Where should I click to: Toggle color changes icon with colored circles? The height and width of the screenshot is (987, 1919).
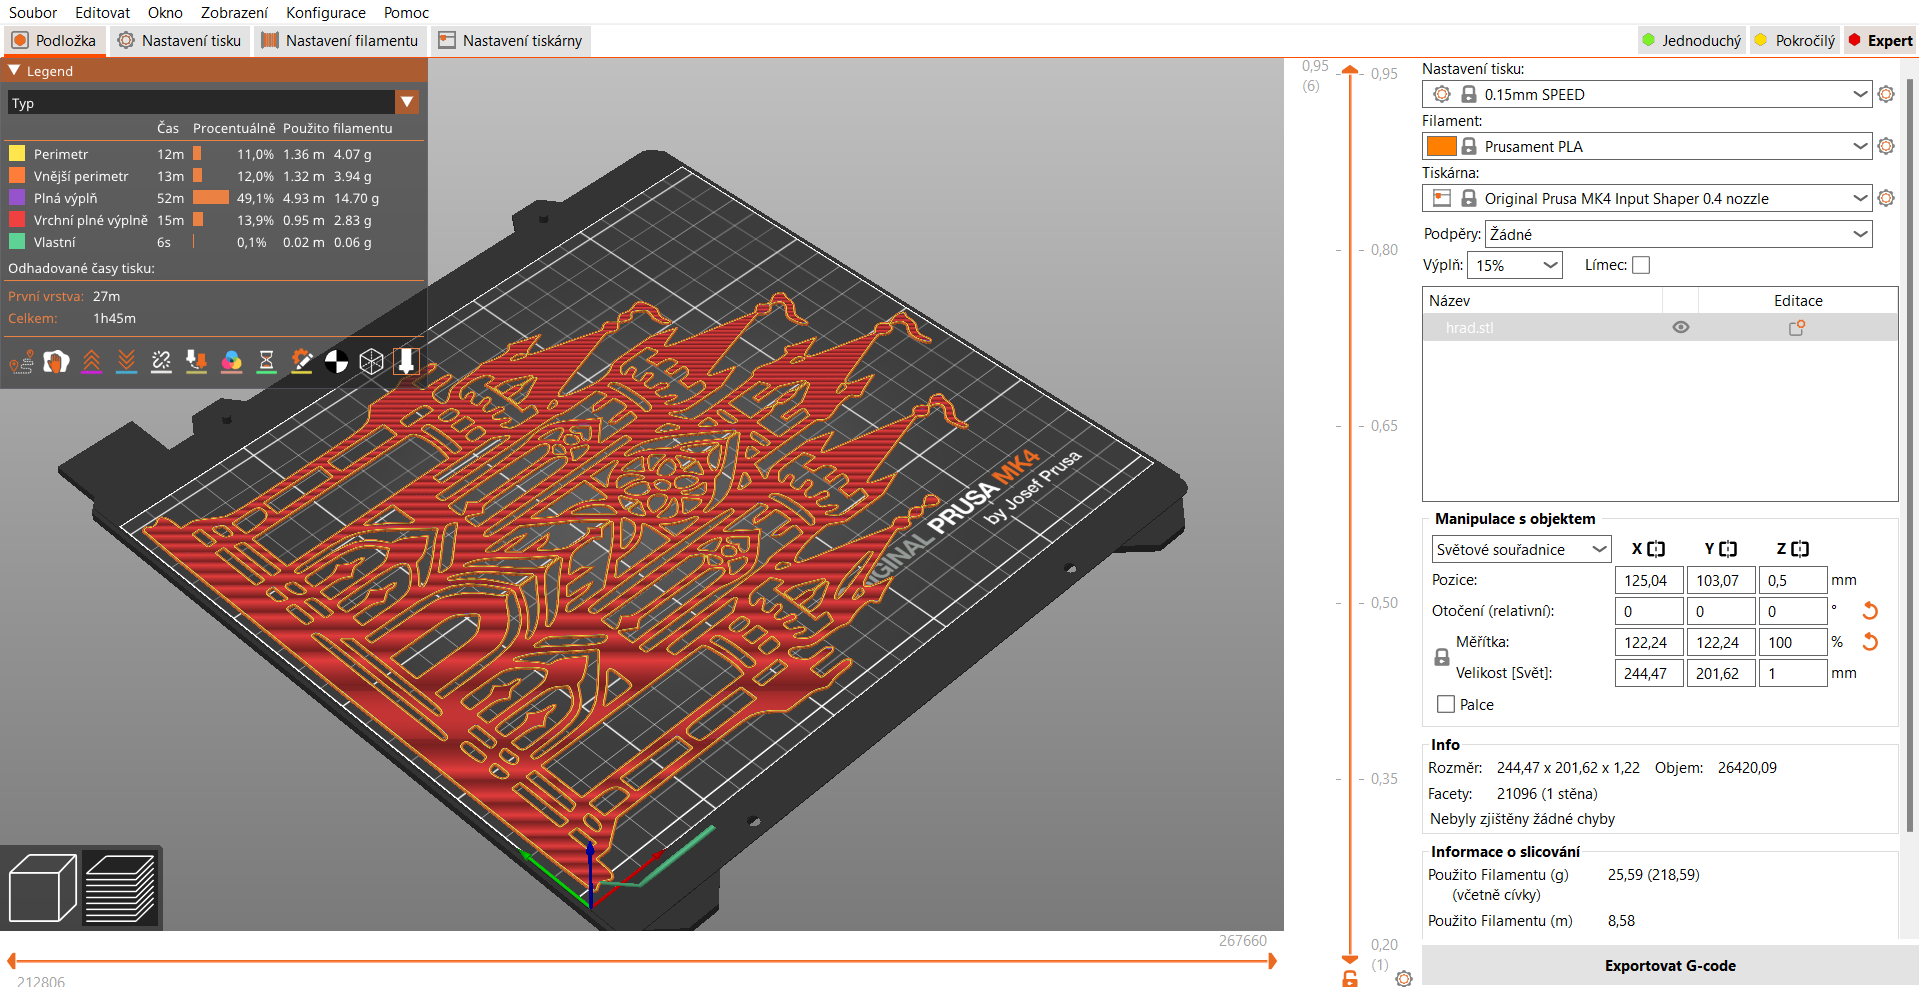pyautogui.click(x=231, y=362)
